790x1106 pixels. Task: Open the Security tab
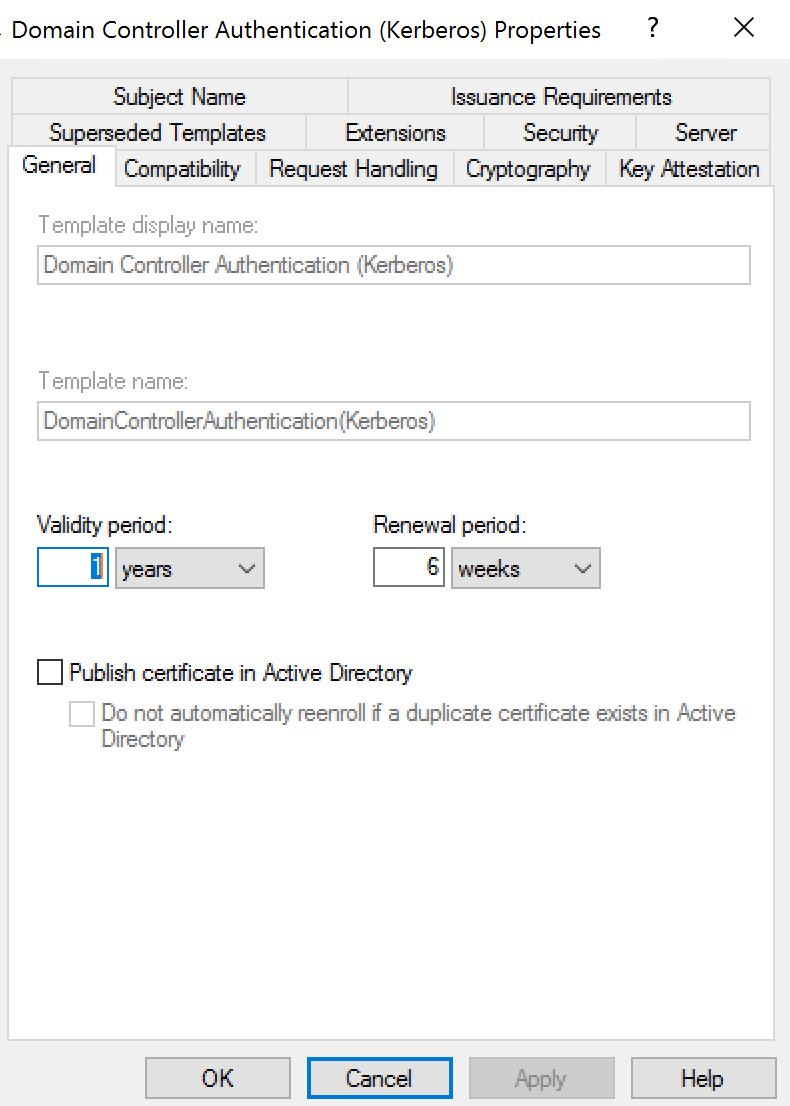pyautogui.click(x=560, y=133)
